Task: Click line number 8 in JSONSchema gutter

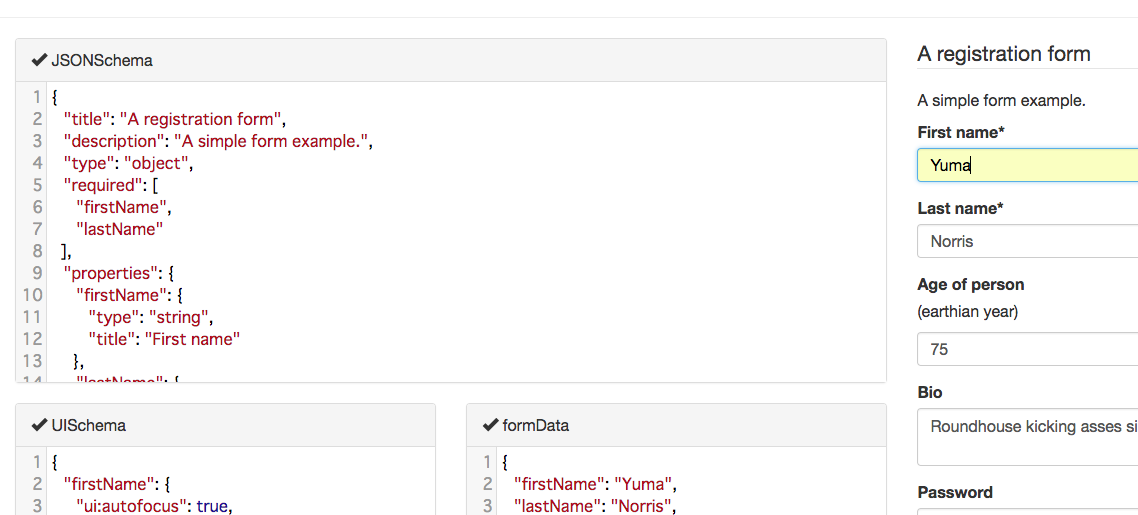Action: 37,251
